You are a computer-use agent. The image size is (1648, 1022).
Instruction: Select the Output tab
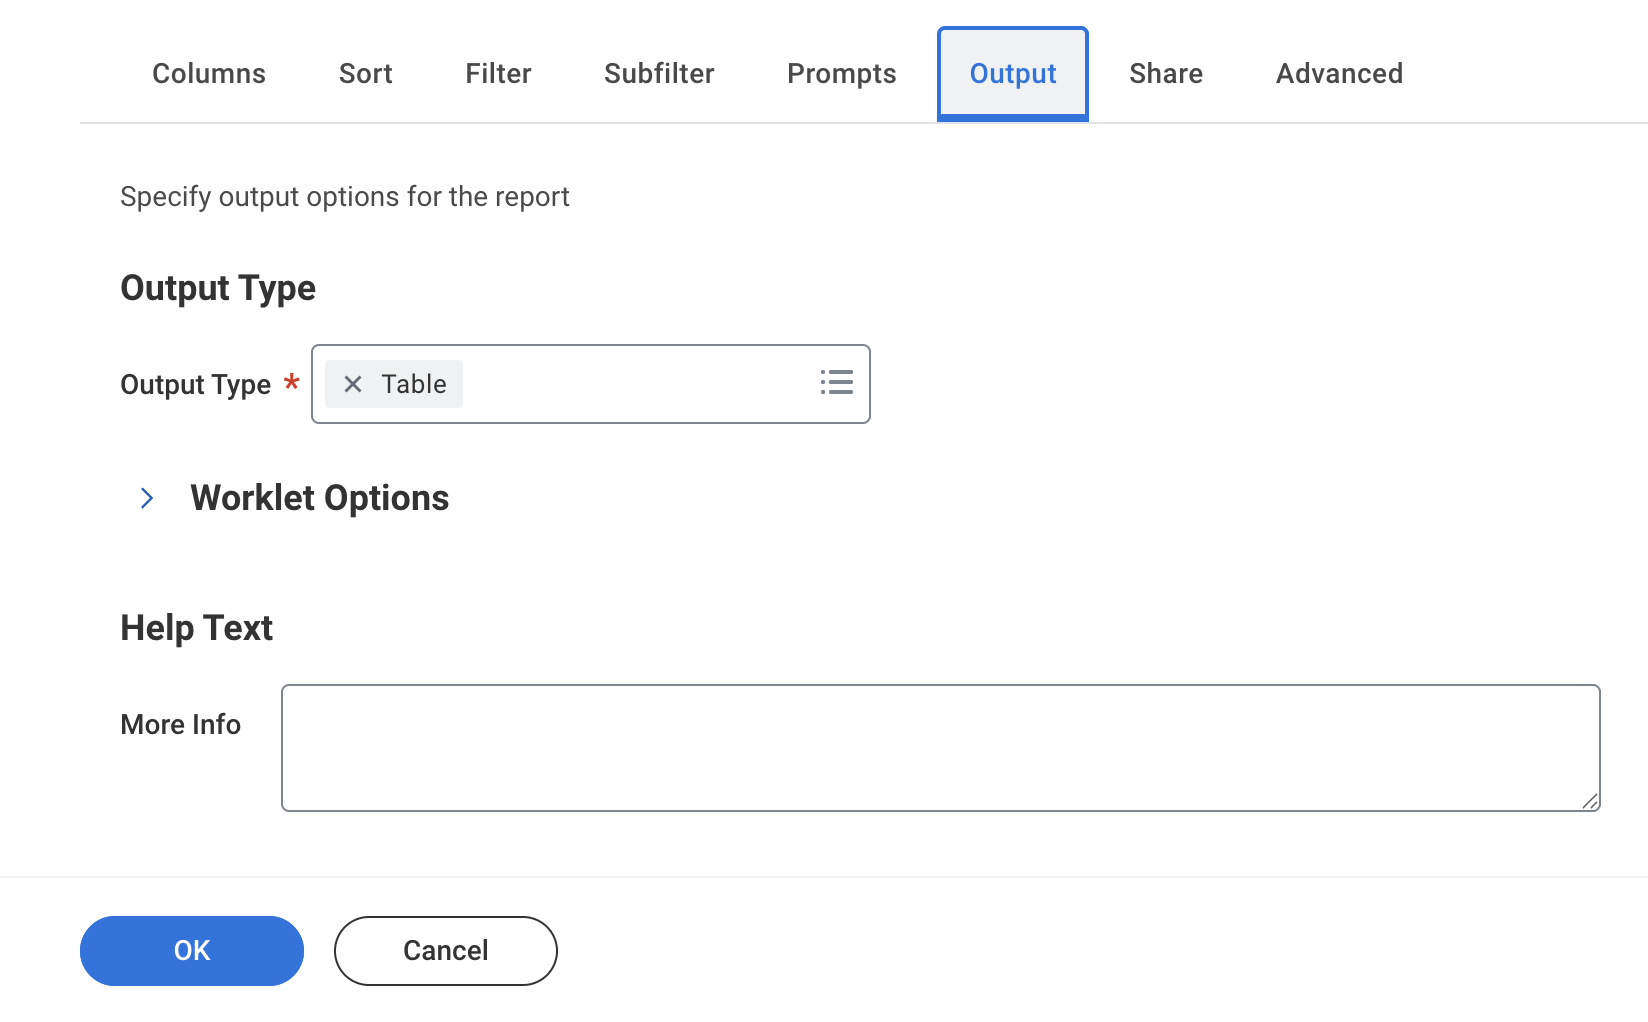[1012, 74]
